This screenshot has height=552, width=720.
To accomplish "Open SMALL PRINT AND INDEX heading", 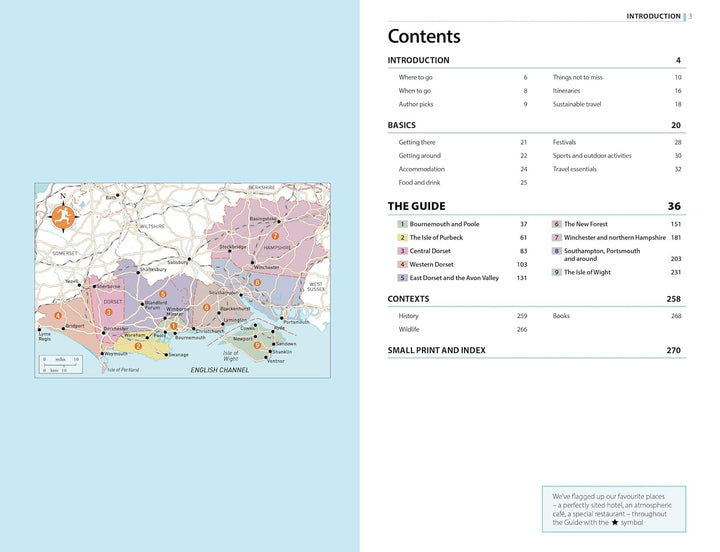I will [x=436, y=350].
